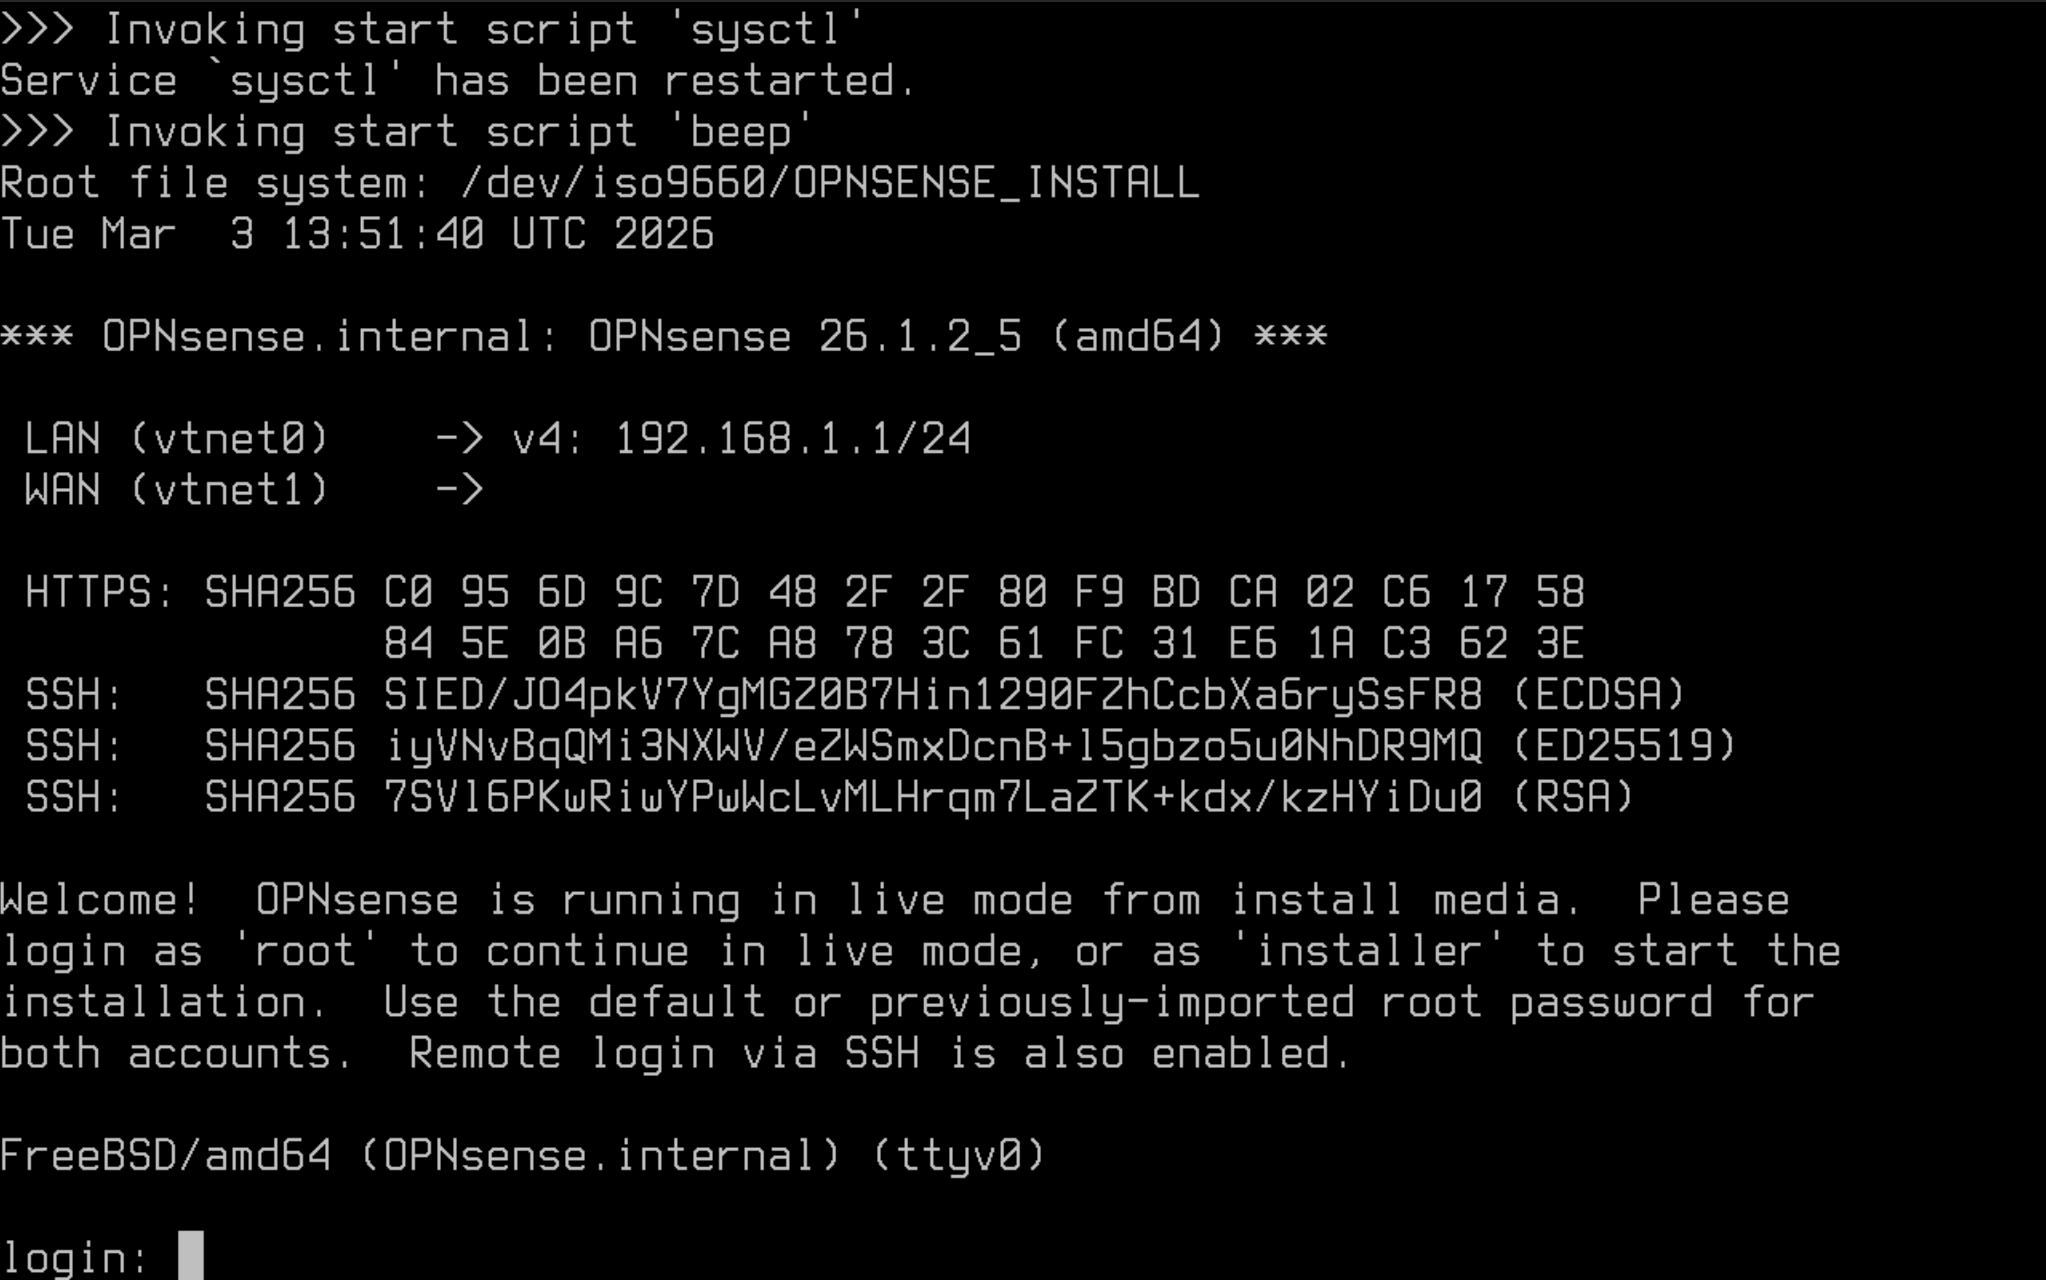
Task: Click the OPNsense 26.1.2_5 version text
Action: (805, 336)
